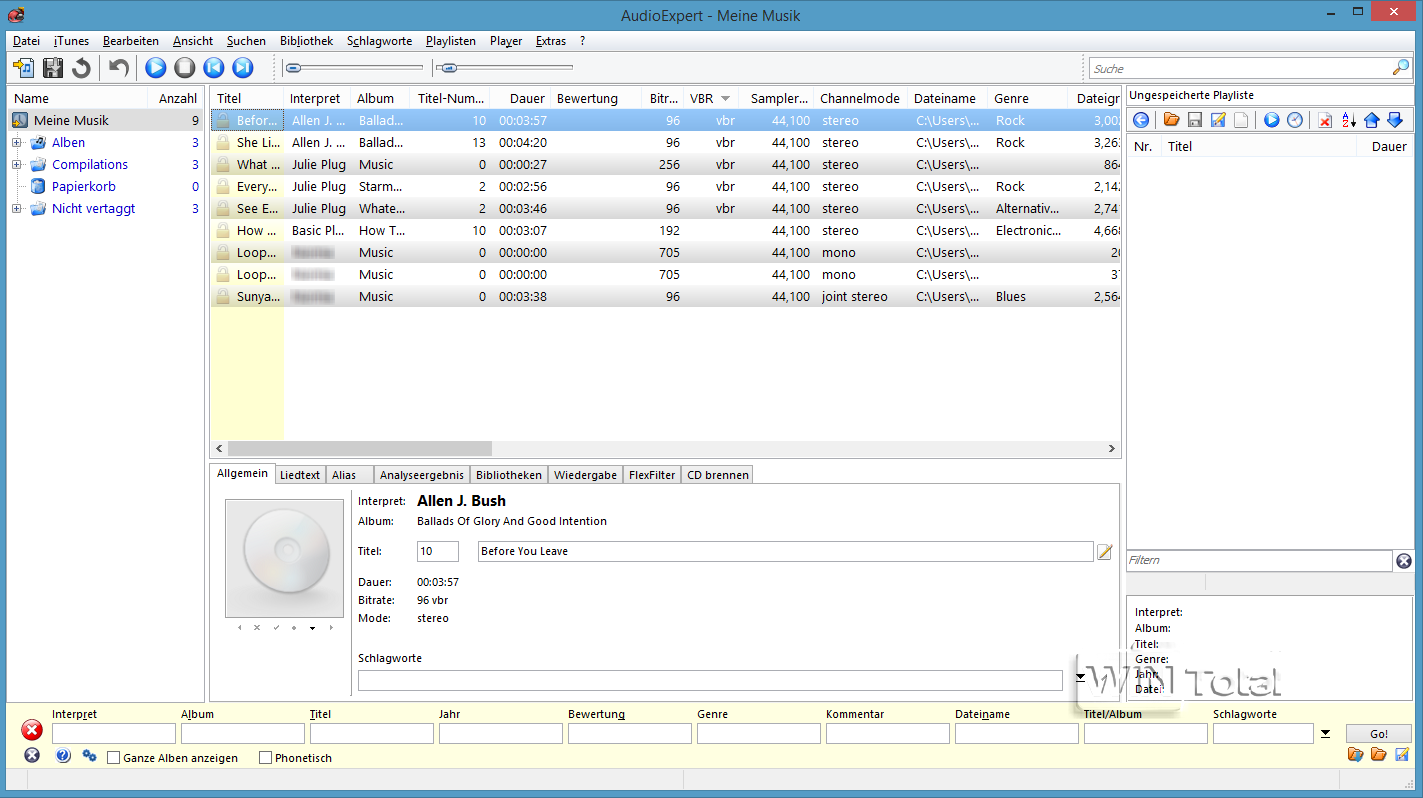Click the Play button in main toolbar

pos(155,68)
